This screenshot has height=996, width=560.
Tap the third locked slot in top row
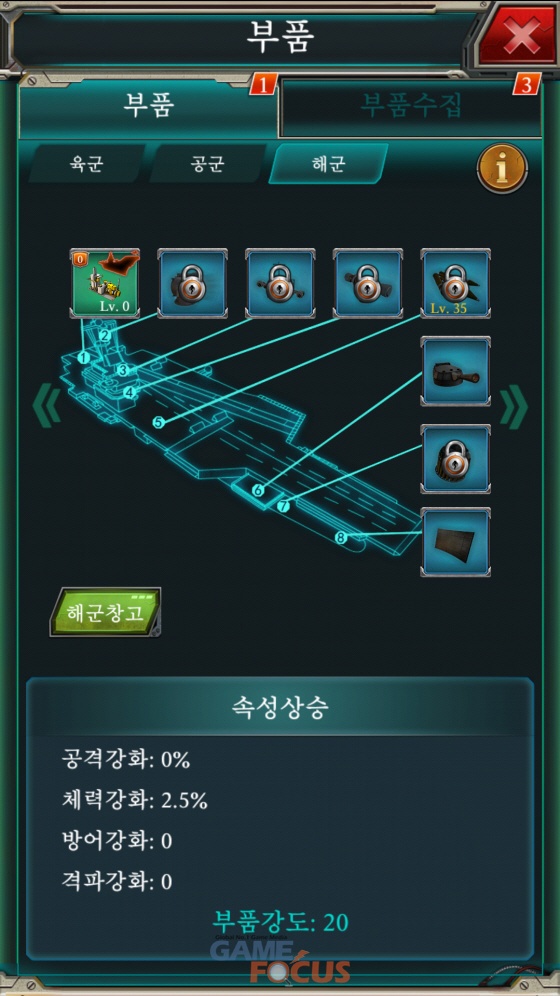click(x=280, y=283)
